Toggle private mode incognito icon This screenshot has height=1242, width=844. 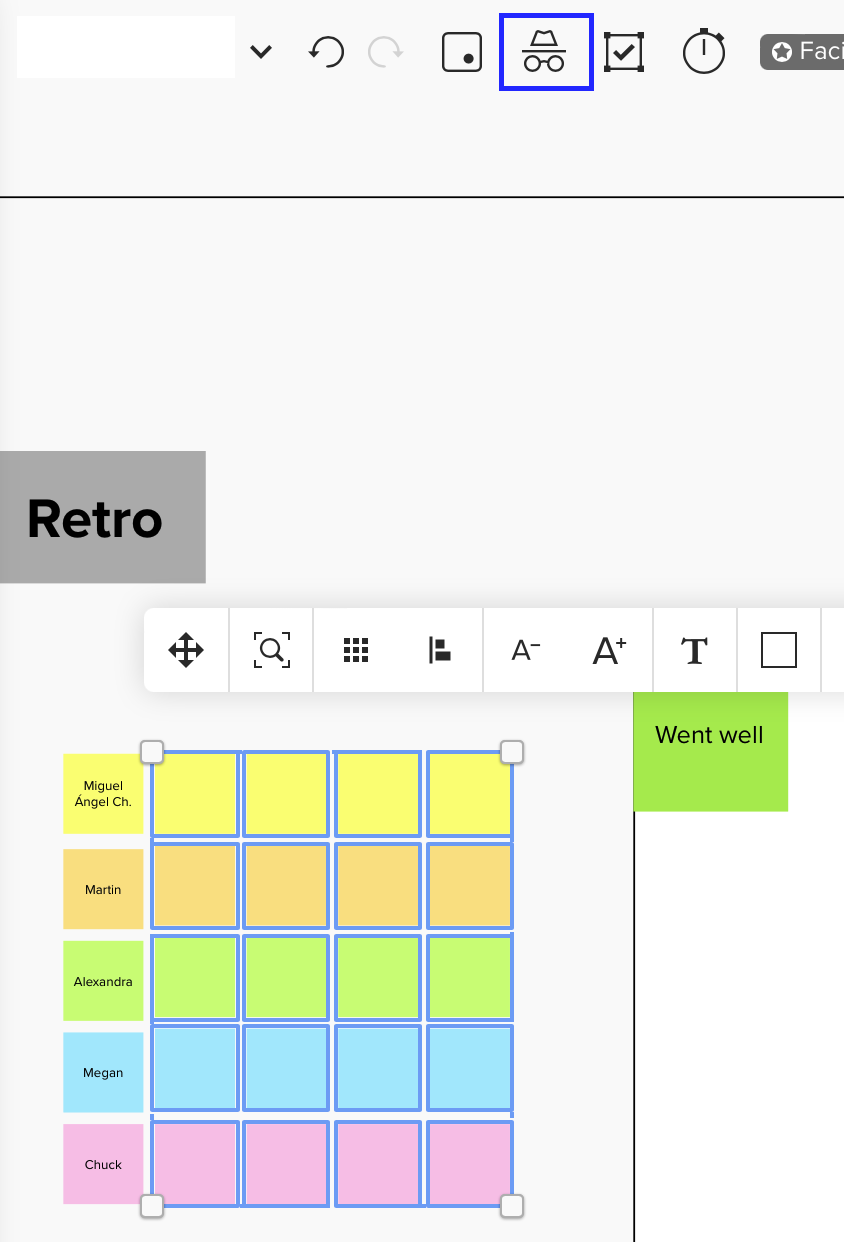(x=546, y=52)
